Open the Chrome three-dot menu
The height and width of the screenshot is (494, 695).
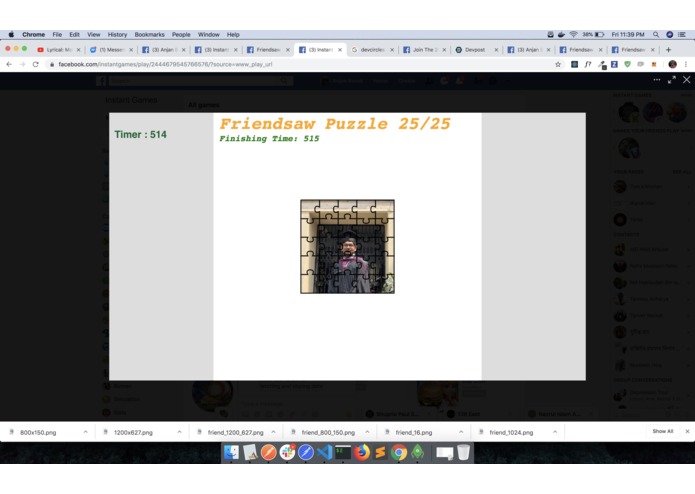686,64
